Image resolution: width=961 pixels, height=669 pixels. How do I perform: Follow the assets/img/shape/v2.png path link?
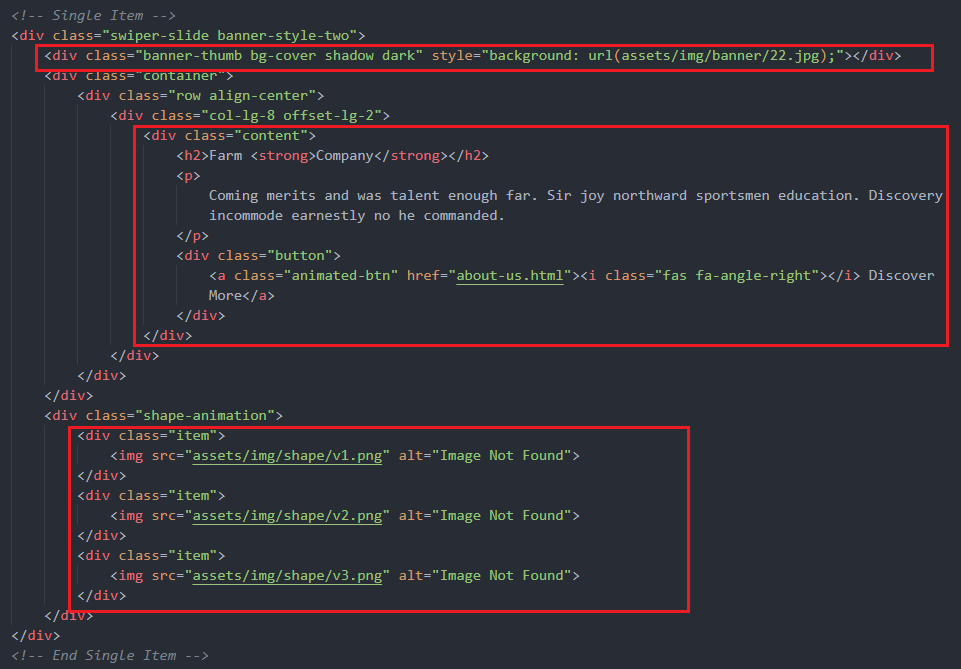287,515
